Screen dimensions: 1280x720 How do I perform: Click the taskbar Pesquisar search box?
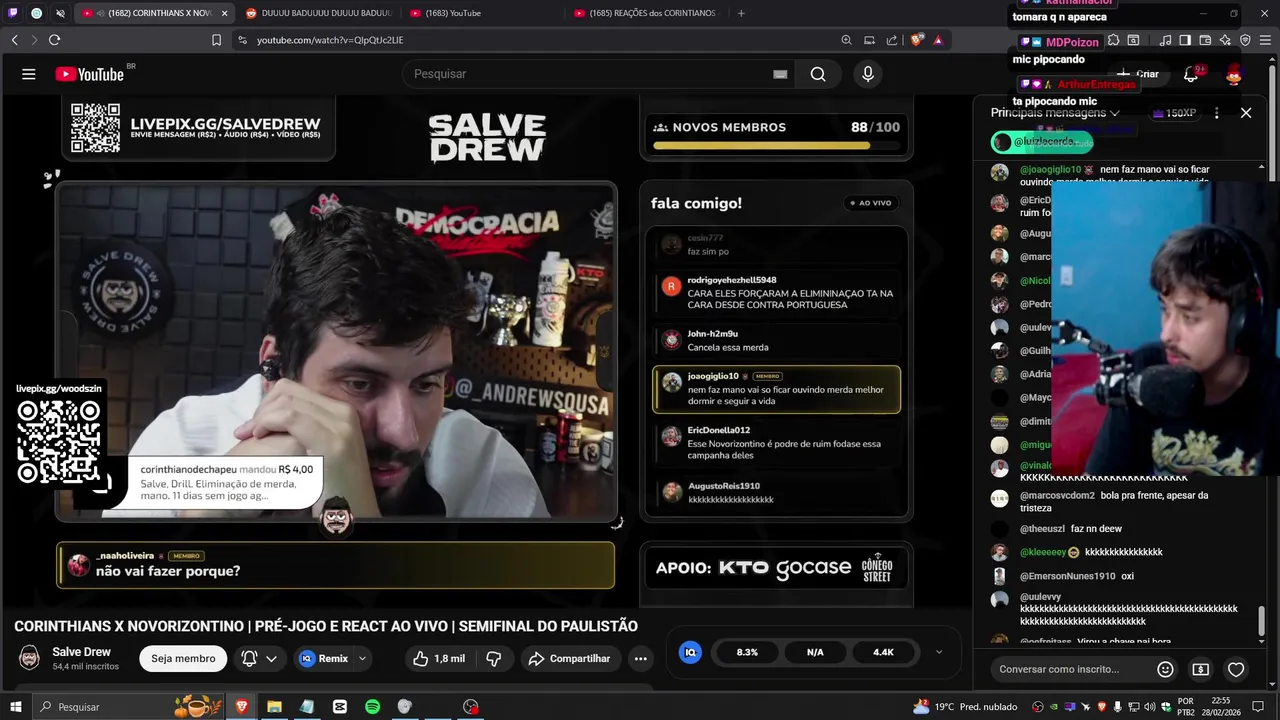[130, 707]
